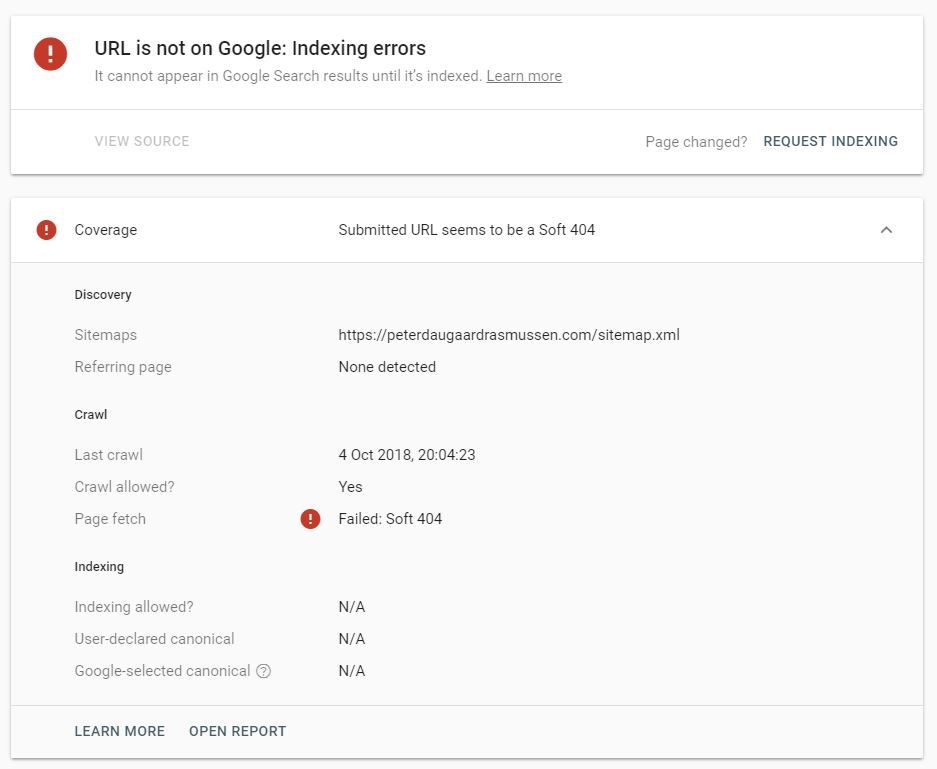Click the Failed: Soft 404 status text
This screenshot has width=937, height=769.
pyautogui.click(x=389, y=519)
